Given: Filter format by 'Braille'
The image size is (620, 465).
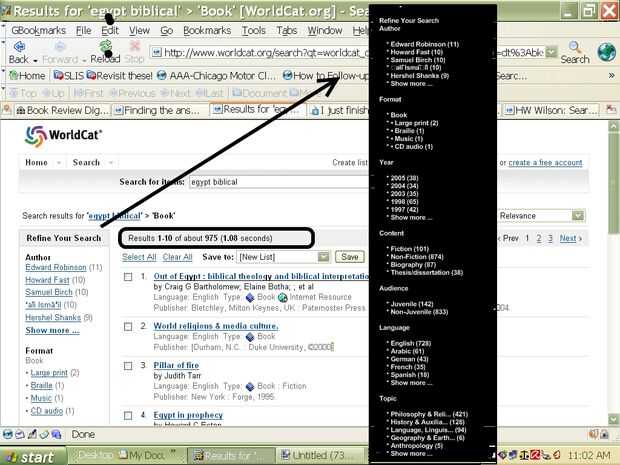Looking at the screenshot, I should (42, 386).
